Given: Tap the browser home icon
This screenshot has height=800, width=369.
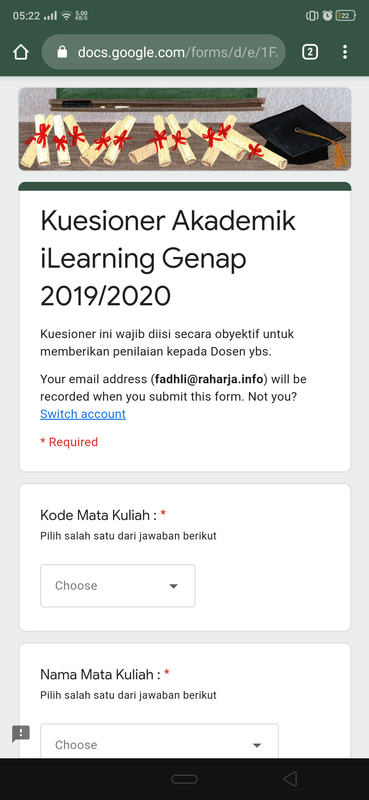Looking at the screenshot, I should click(21, 52).
